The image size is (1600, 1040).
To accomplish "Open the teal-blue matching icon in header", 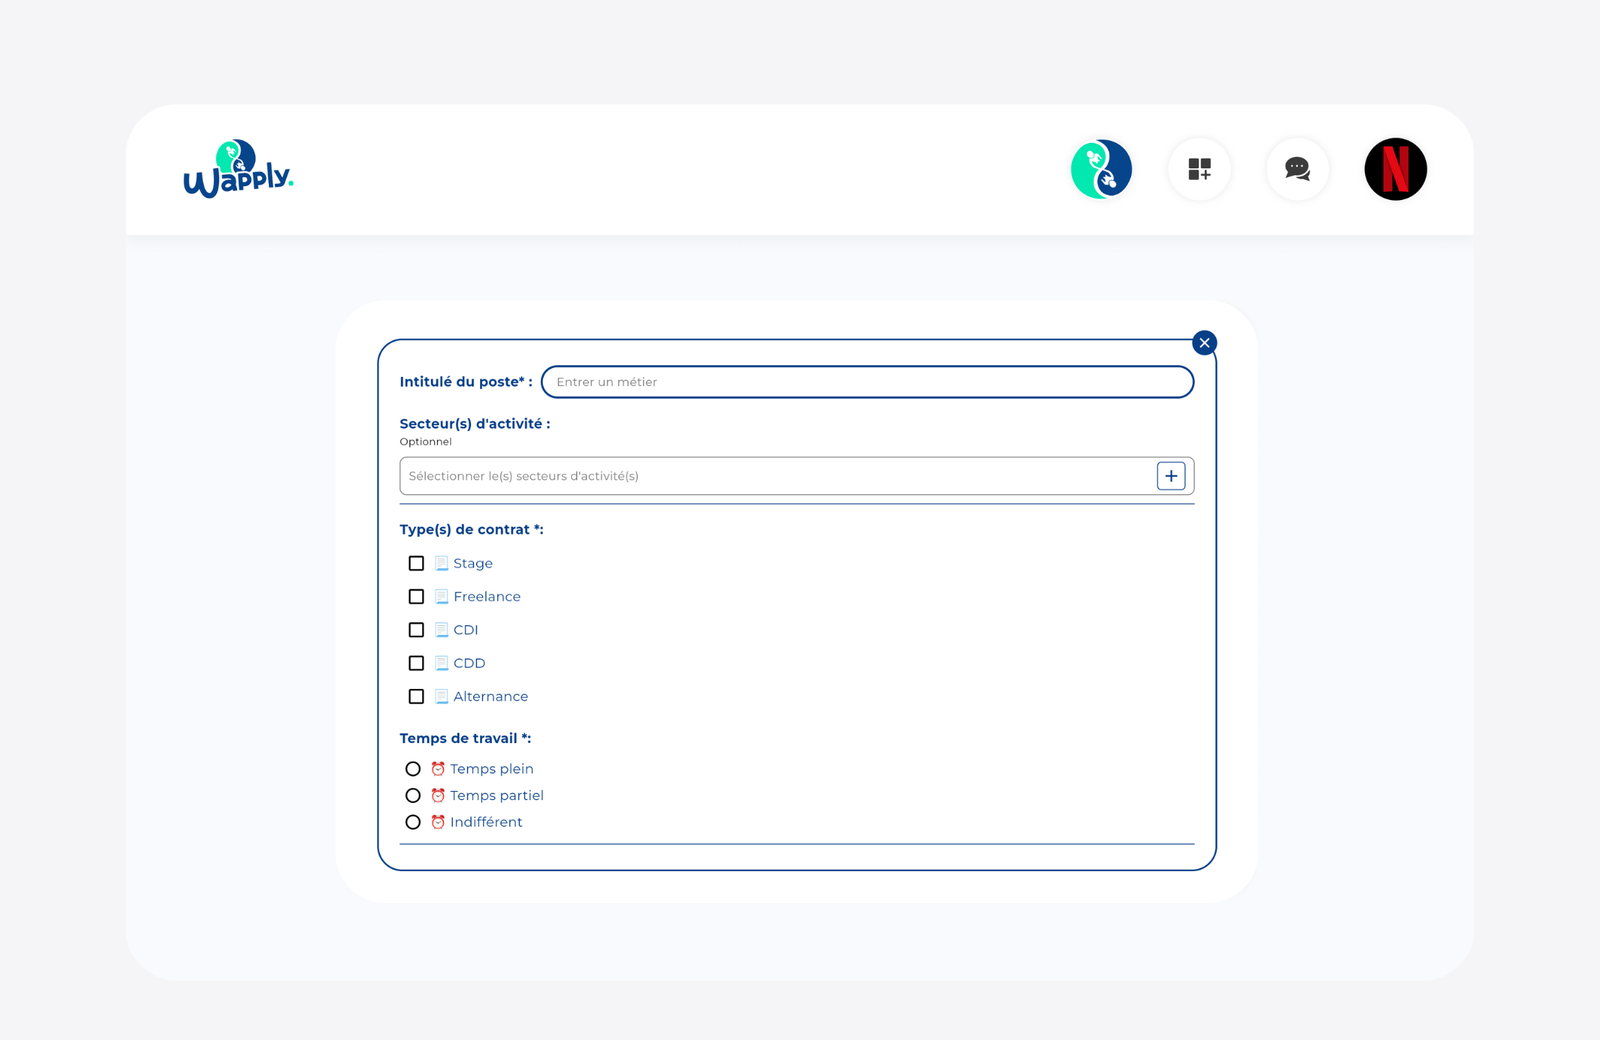I will coord(1101,169).
